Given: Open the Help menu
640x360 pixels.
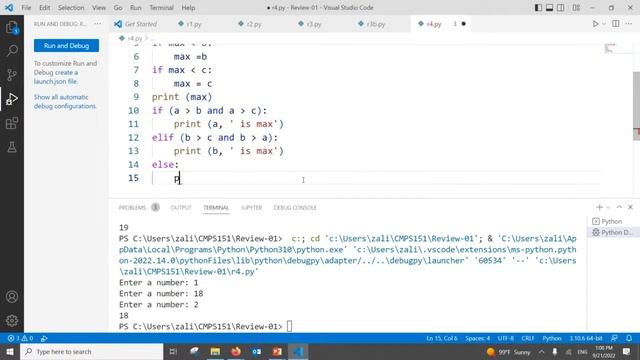Looking at the screenshot, I should point(188,8).
